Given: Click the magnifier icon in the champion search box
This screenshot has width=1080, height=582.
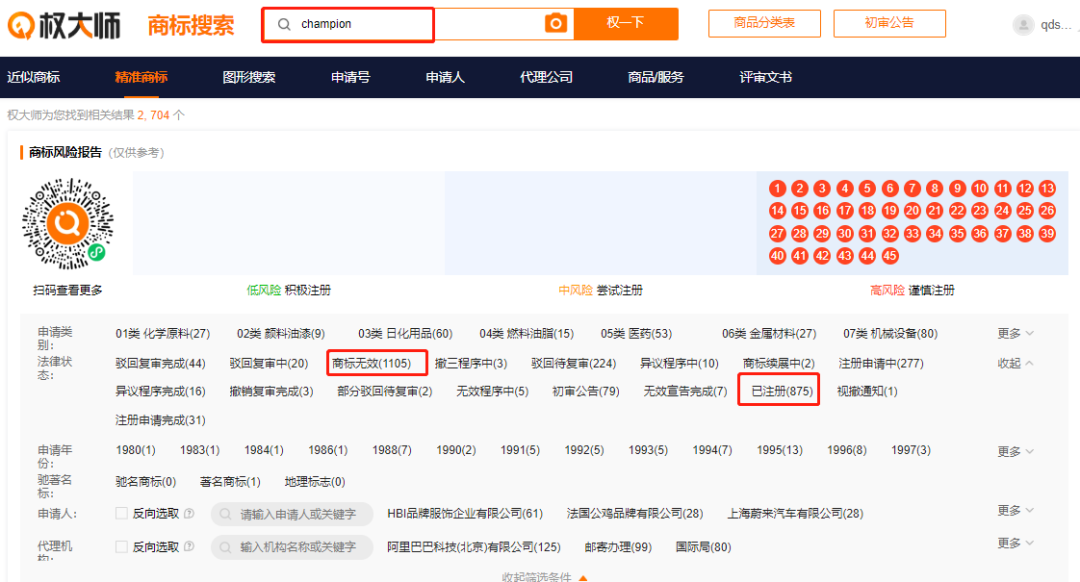Looking at the screenshot, I should pos(284,24).
